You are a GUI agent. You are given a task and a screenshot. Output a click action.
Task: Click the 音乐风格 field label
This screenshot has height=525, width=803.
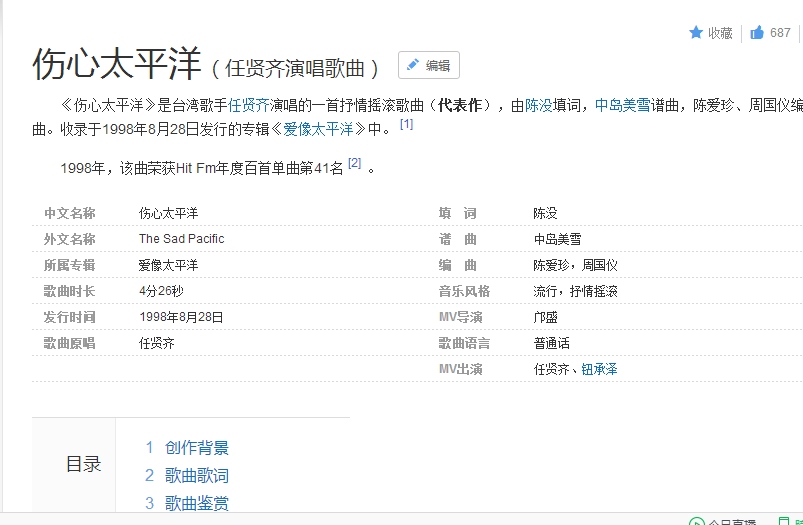tap(464, 291)
